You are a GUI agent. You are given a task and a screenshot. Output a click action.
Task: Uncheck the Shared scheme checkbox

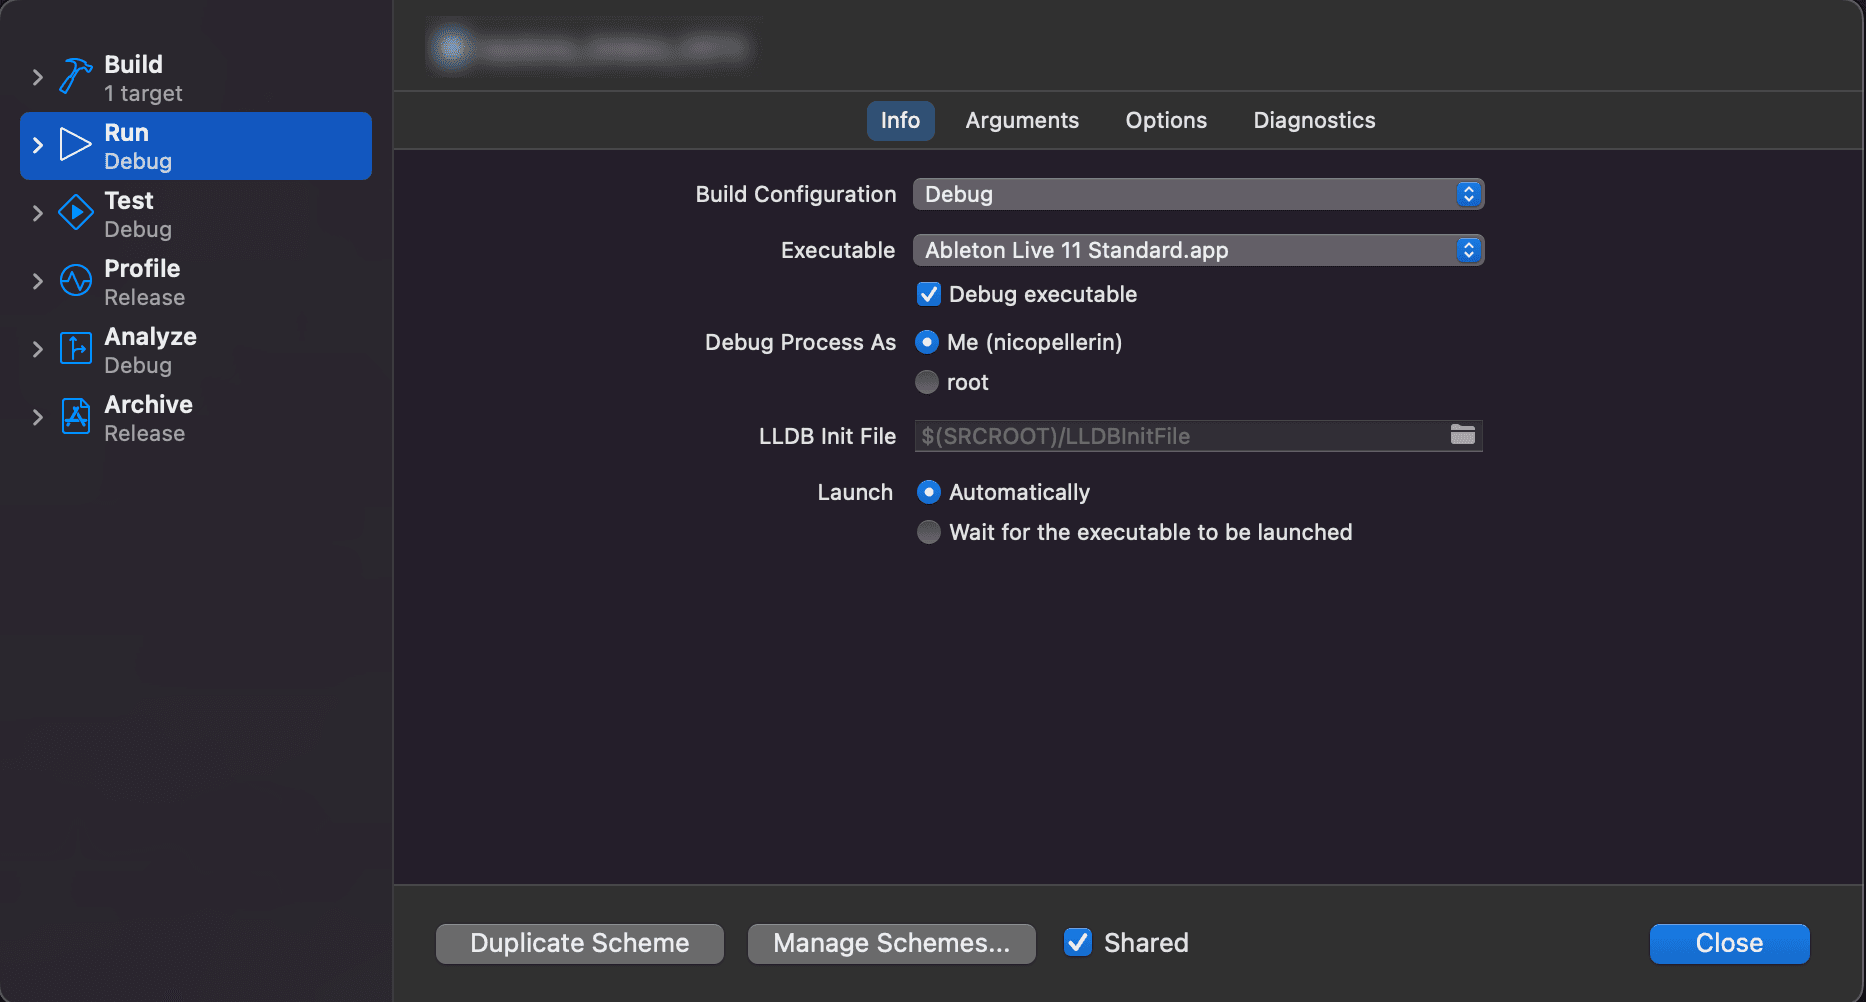1077,943
